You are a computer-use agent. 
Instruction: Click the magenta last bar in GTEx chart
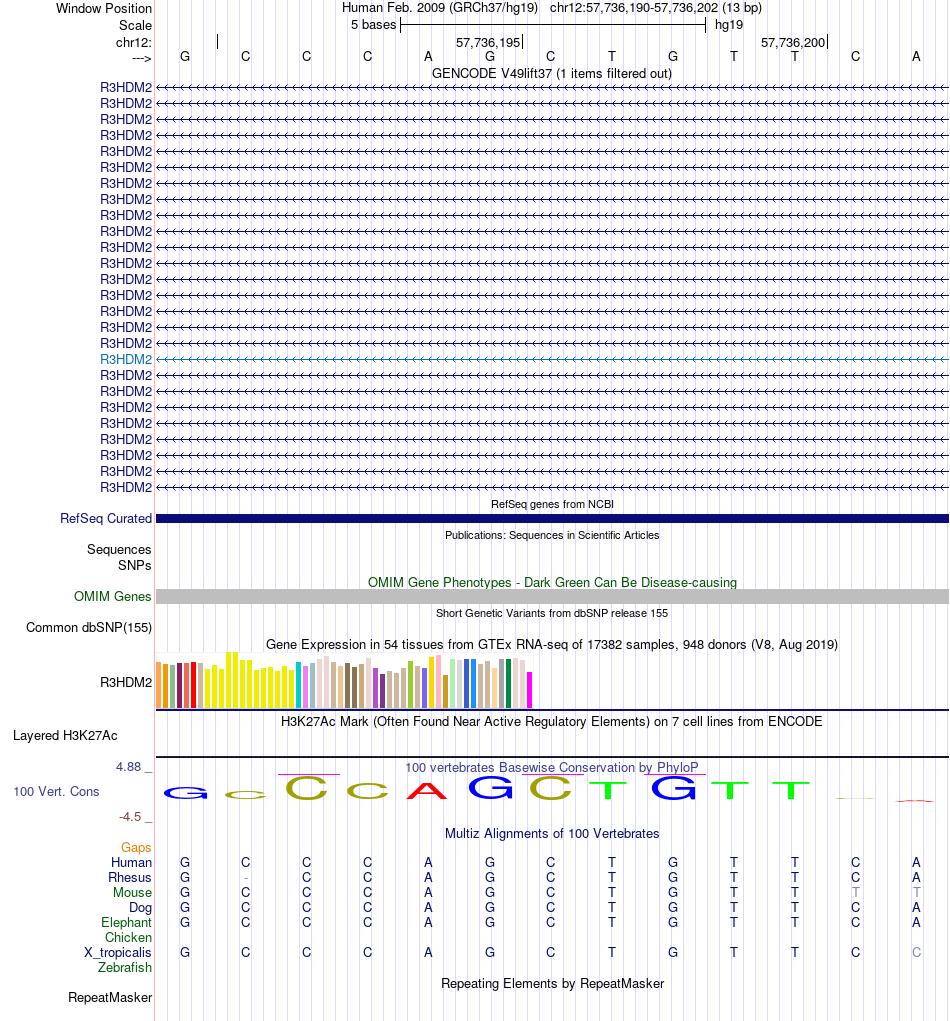point(529,690)
